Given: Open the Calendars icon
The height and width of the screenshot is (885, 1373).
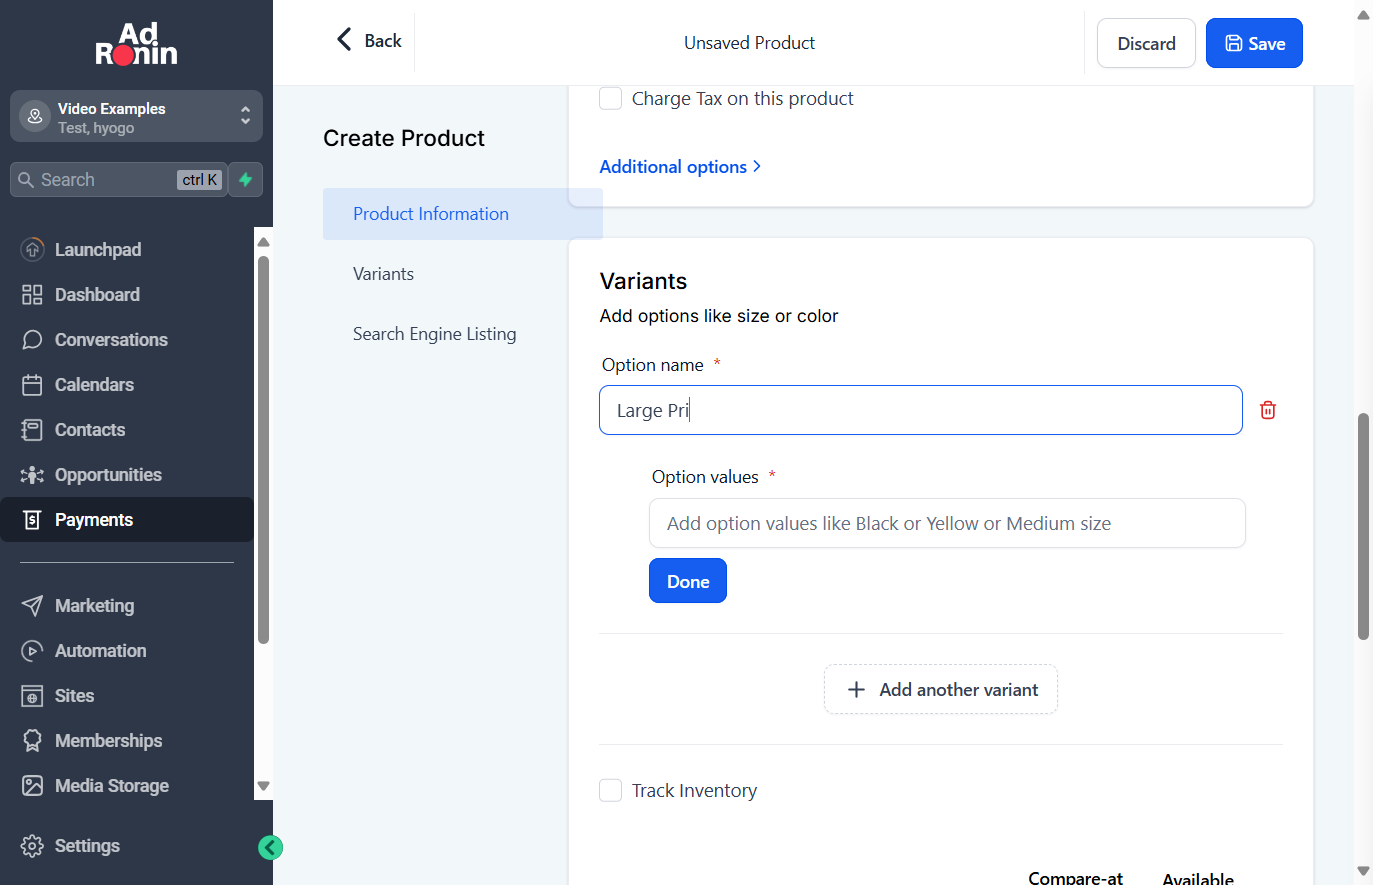Looking at the screenshot, I should click(32, 384).
